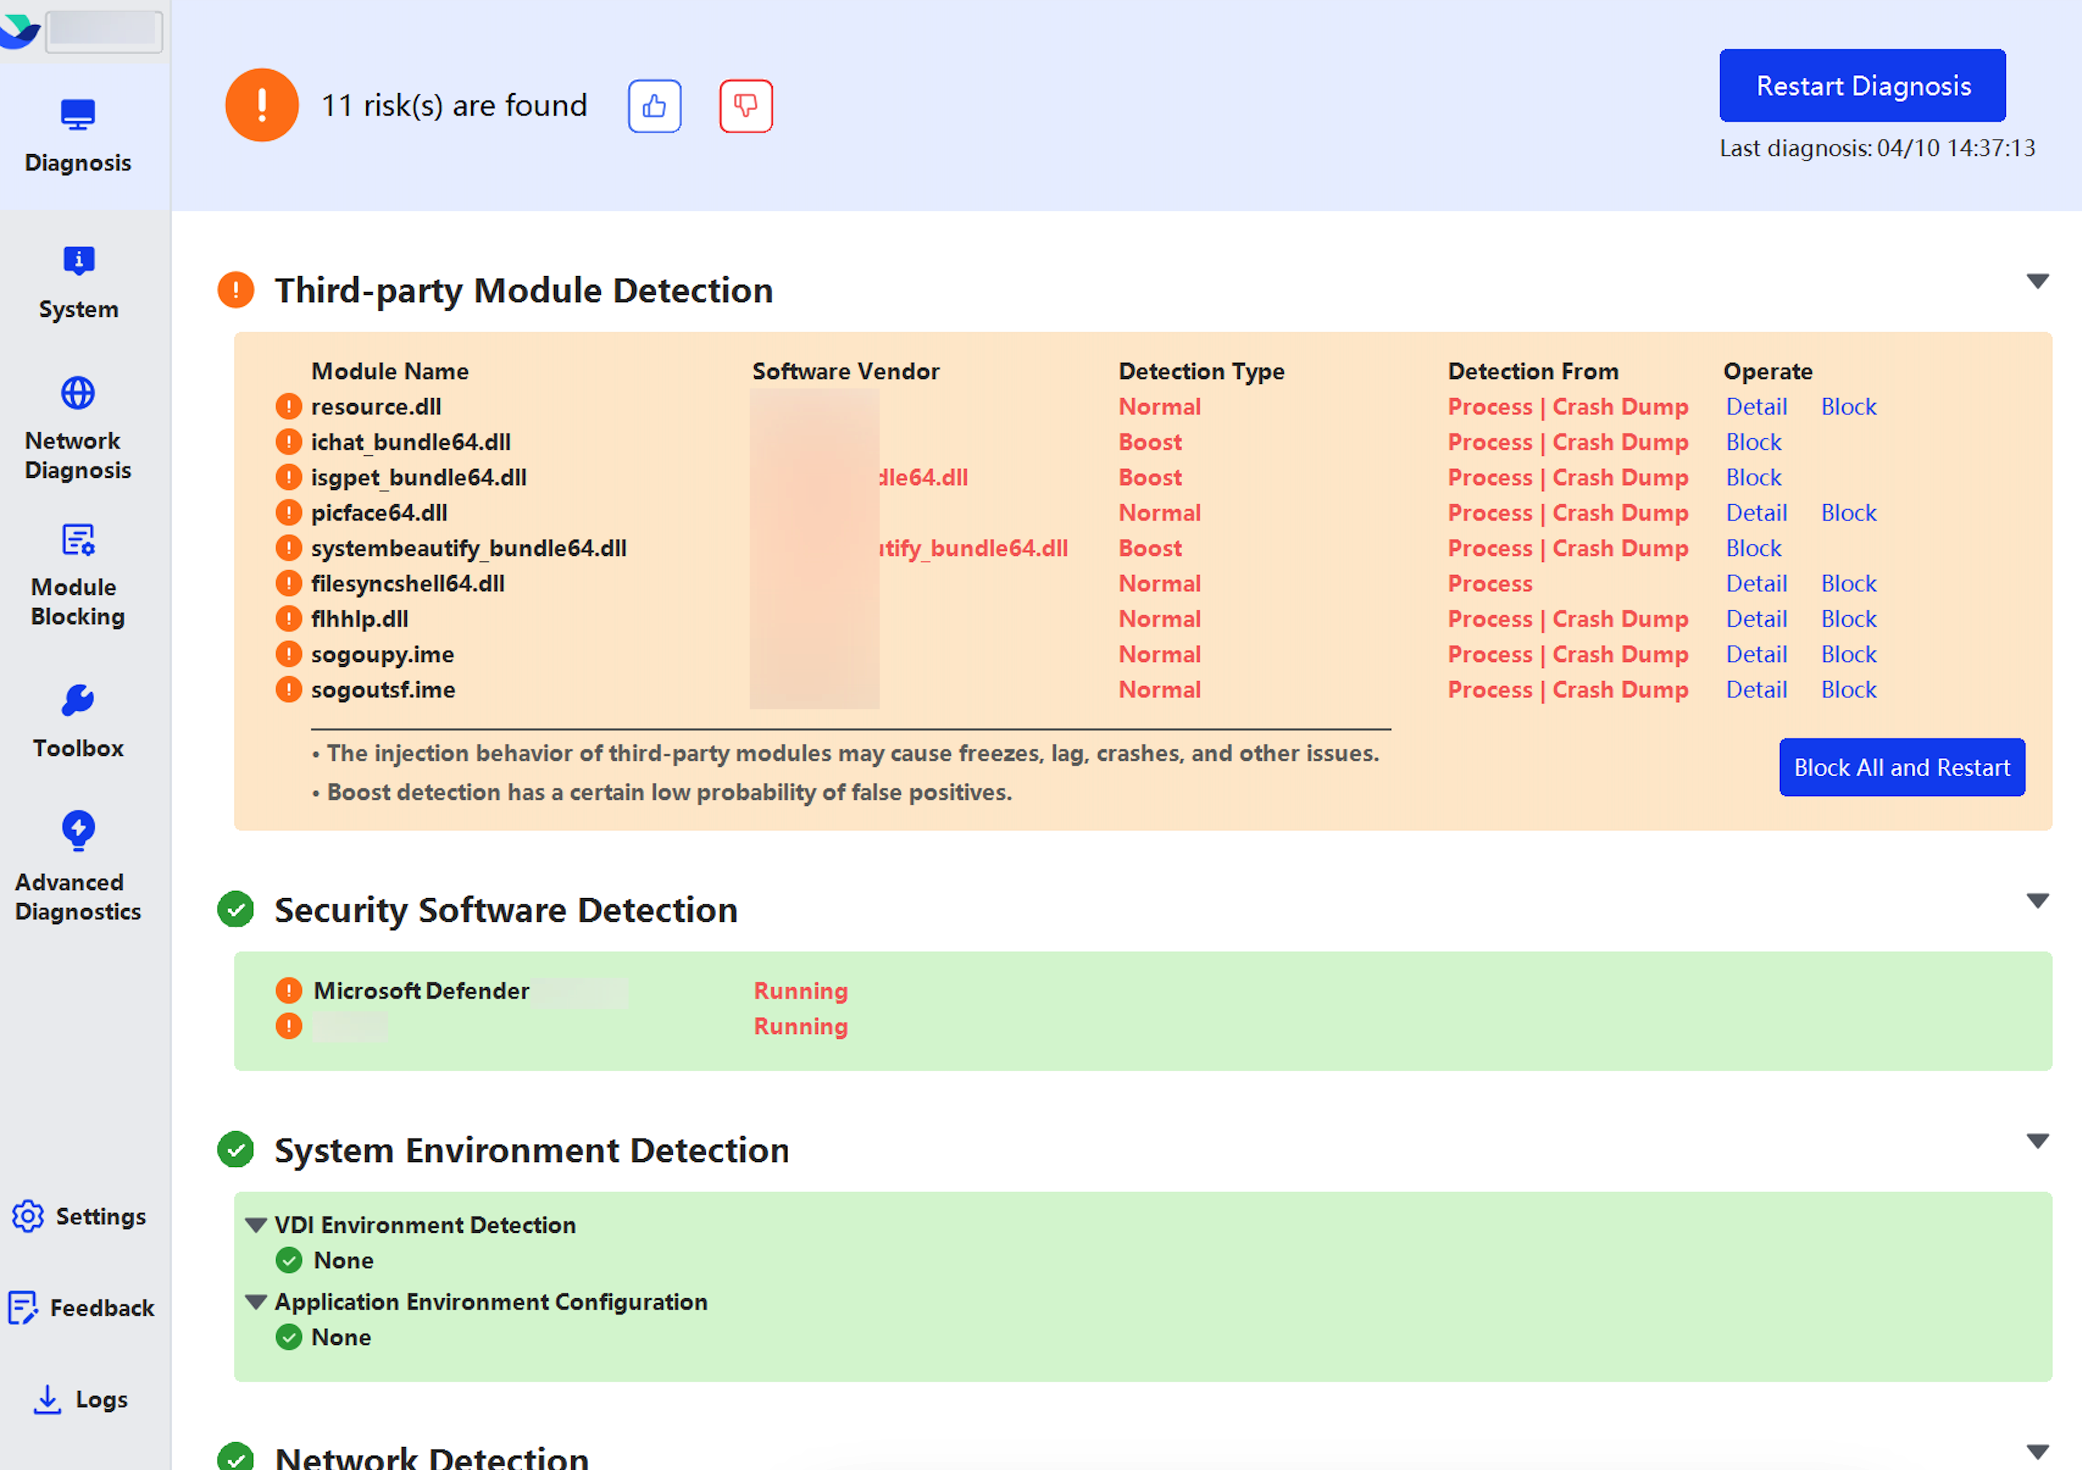Download Logs via the arrow icon

point(47,1399)
